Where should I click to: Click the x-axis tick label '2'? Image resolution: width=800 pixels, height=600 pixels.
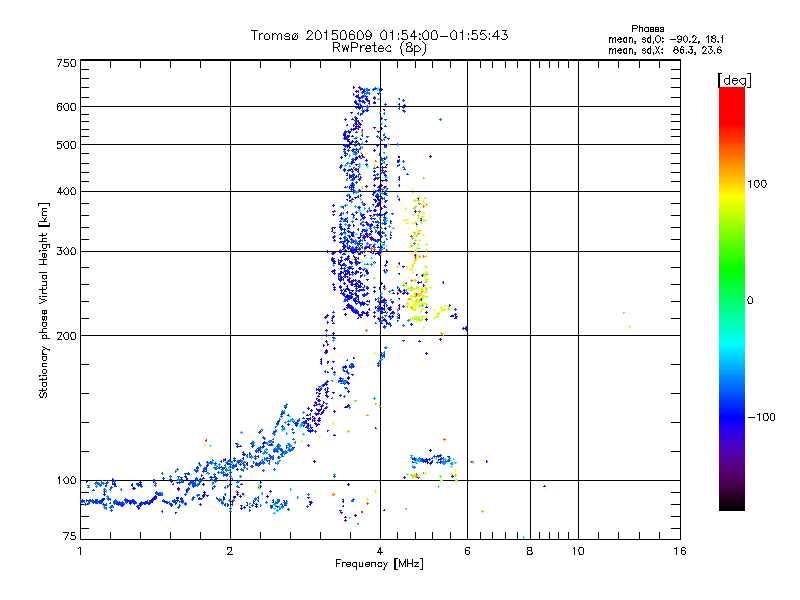[x=230, y=551]
